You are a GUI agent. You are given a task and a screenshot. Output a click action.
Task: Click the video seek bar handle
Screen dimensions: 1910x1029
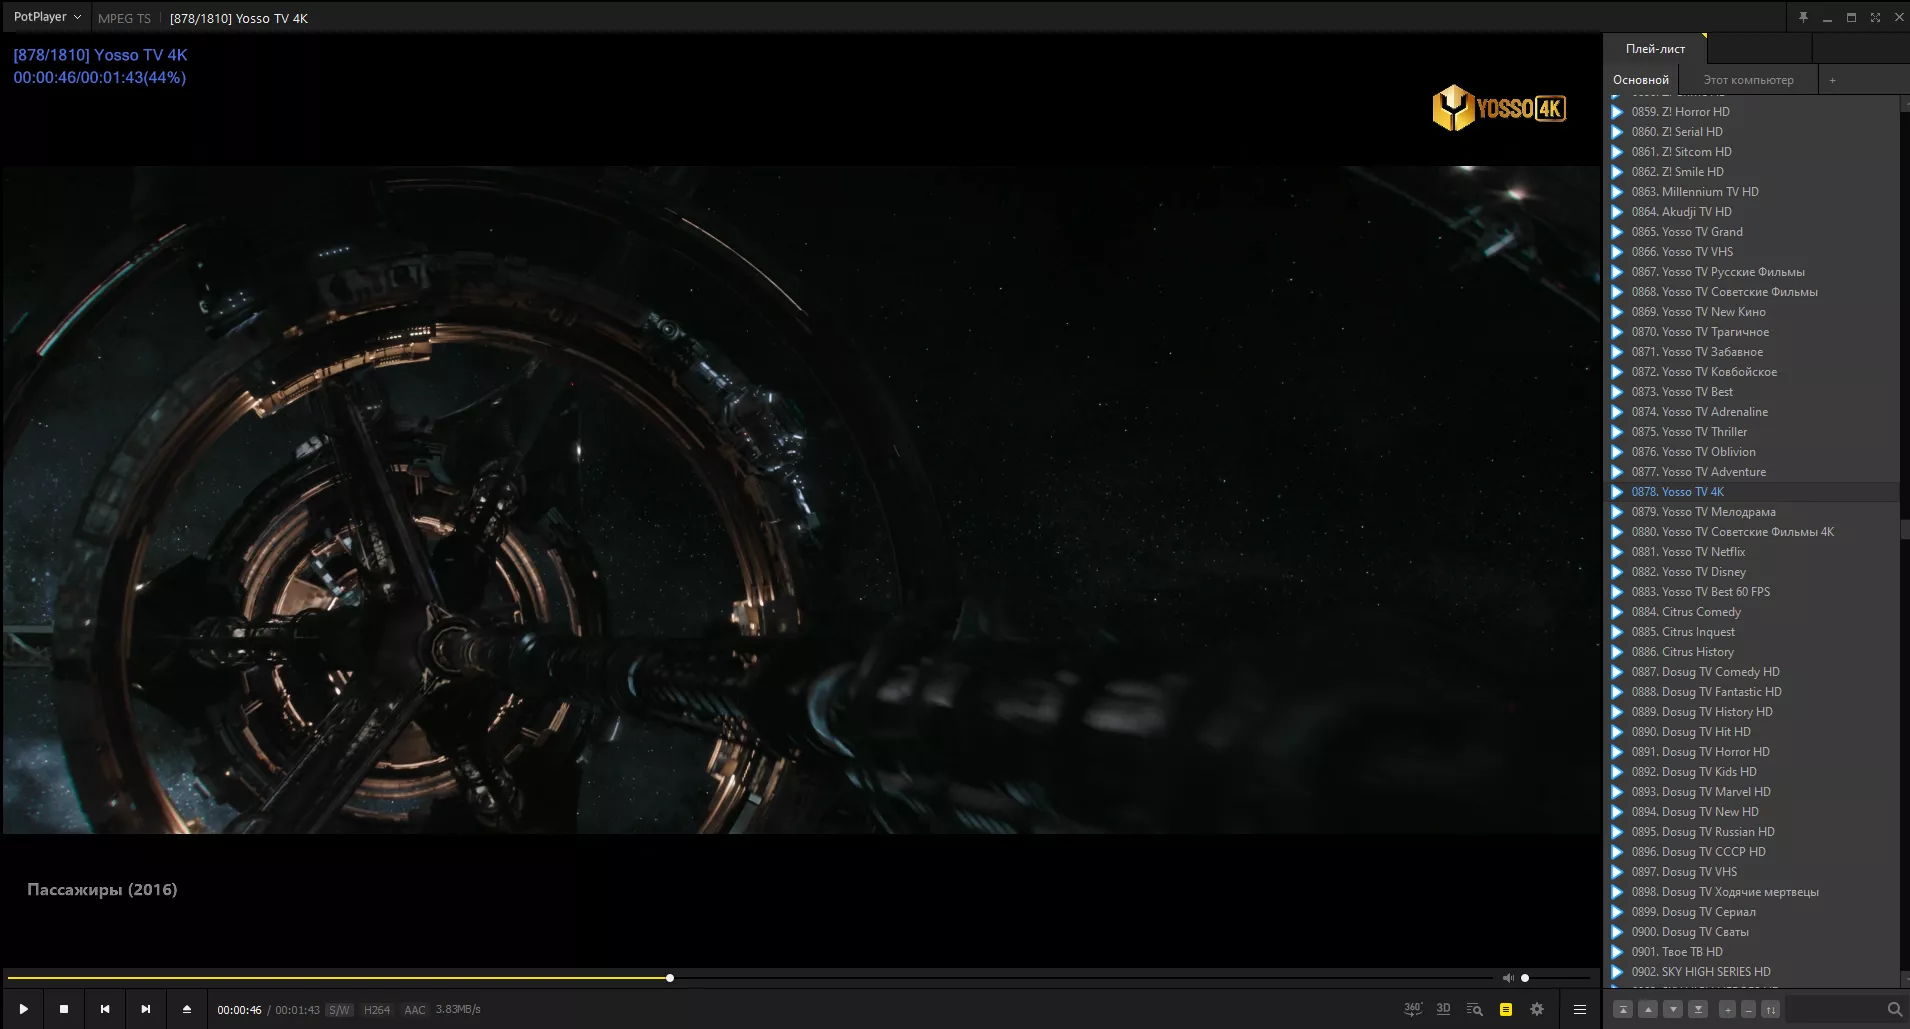[x=670, y=978]
